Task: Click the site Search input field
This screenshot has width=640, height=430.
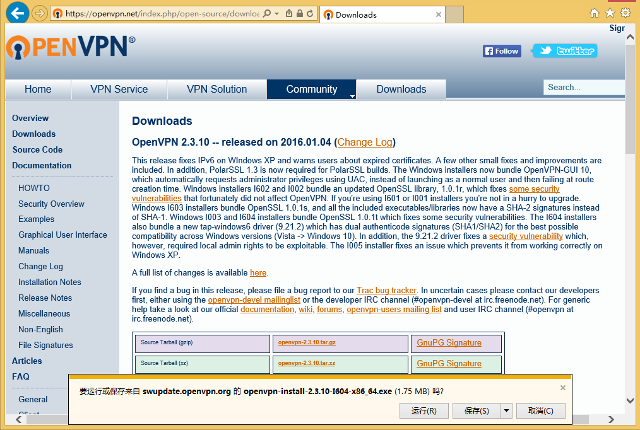Action: (x=584, y=87)
